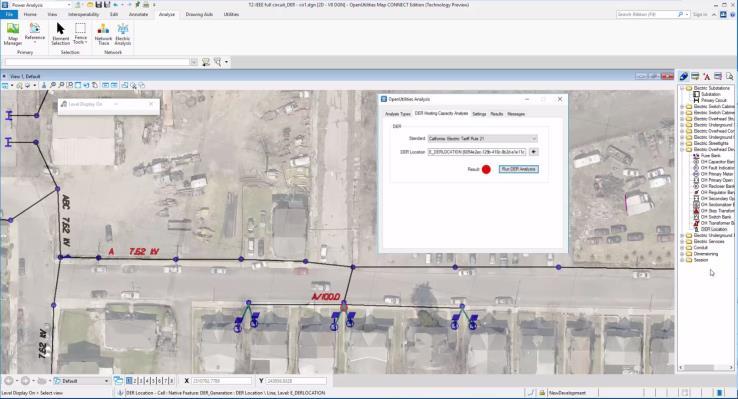
Task: Select OH Switch Bank feature
Action: point(716,217)
